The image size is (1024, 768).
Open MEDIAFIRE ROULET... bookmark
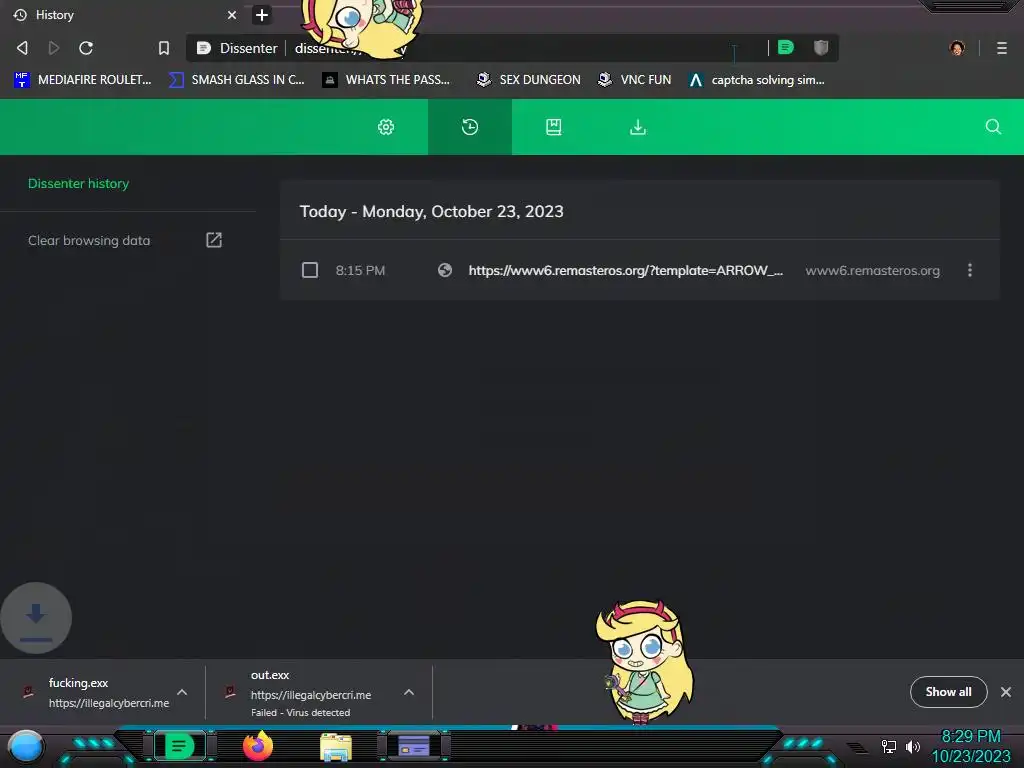[82, 80]
